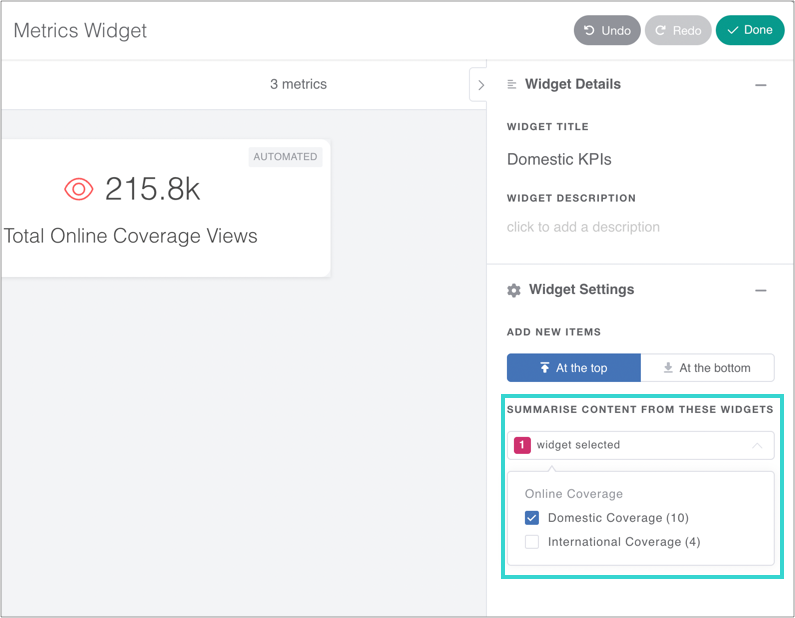The width and height of the screenshot is (795, 618).
Task: Click the Widget Details lines icon
Action: pyautogui.click(x=512, y=85)
